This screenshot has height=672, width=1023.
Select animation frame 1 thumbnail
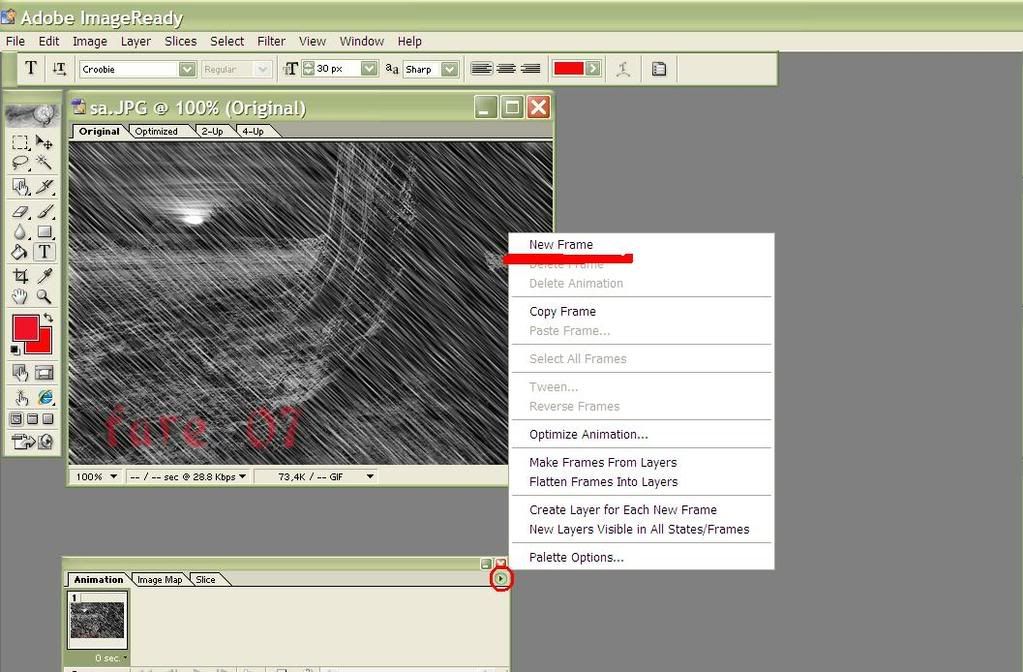point(97,620)
